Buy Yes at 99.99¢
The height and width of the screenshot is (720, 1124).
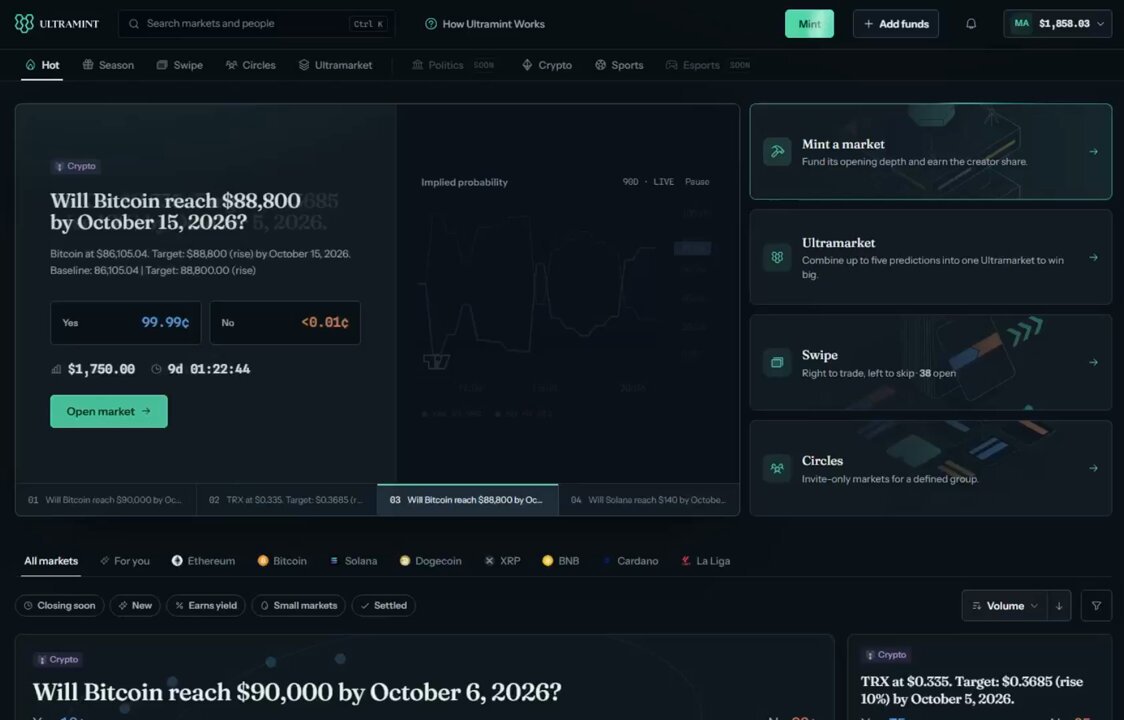point(125,323)
